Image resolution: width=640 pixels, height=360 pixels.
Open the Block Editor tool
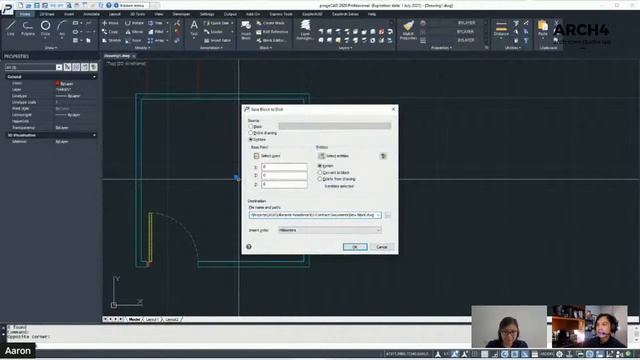coord(272,40)
